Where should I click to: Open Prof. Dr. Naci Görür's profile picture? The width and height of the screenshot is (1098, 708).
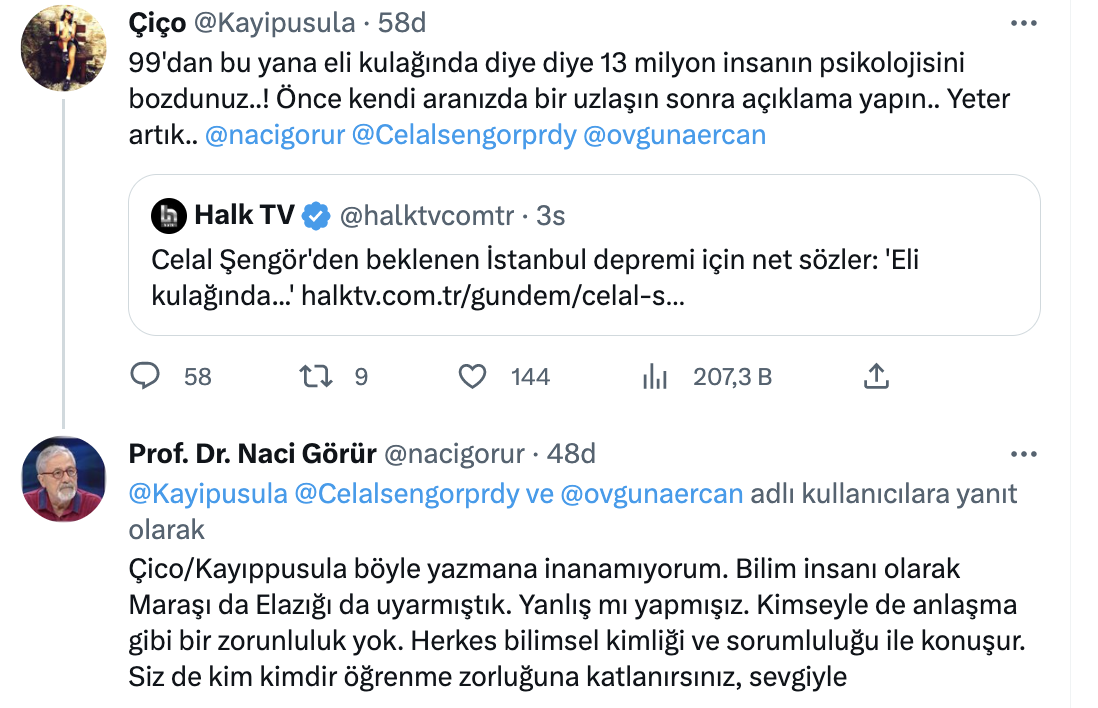pos(63,479)
